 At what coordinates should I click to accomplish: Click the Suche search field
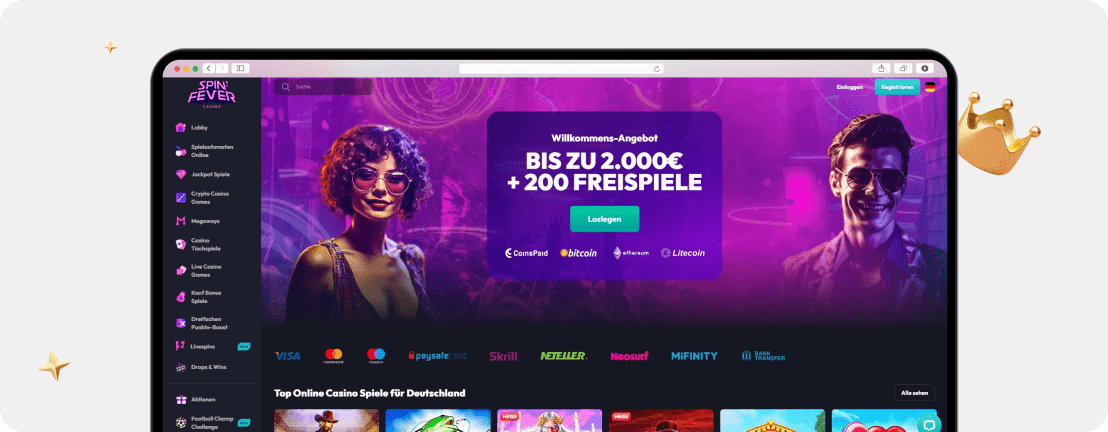324,87
